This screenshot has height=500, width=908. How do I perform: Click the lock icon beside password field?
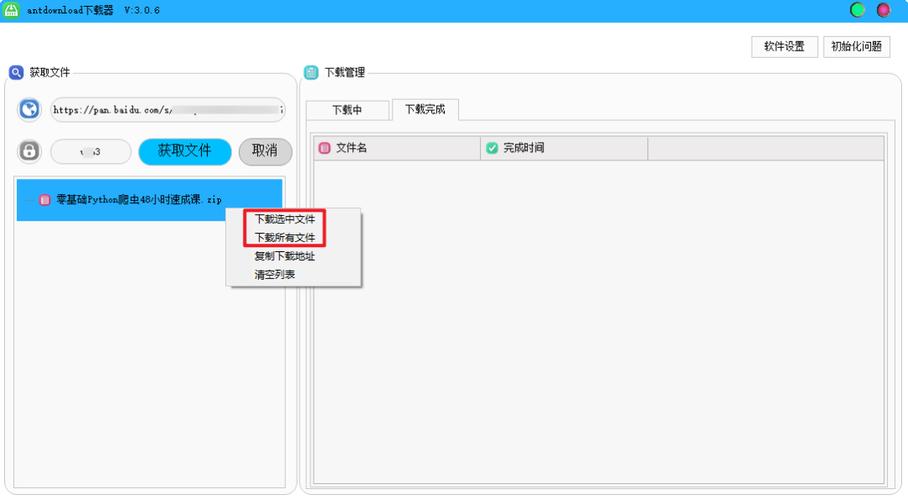[x=29, y=151]
